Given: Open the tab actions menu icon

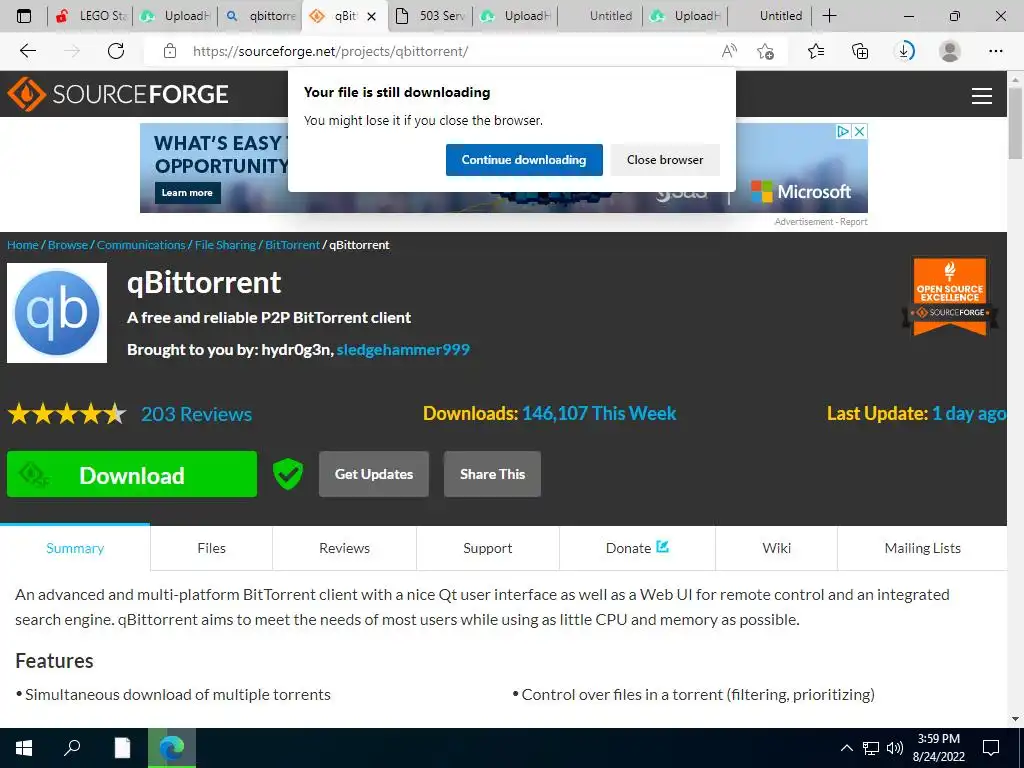Looking at the screenshot, I should coord(24,16).
